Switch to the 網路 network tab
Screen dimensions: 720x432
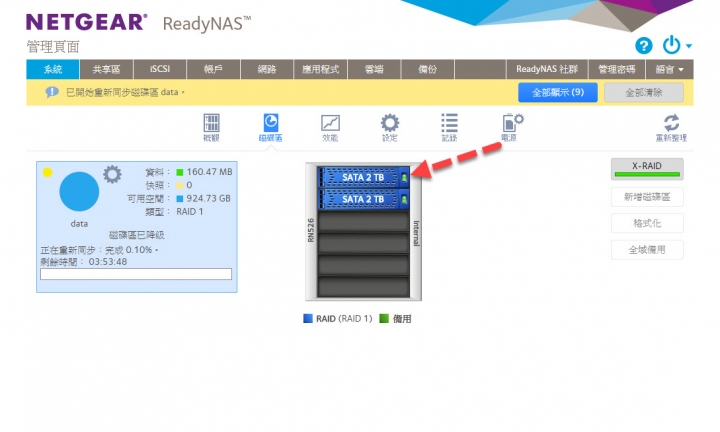pos(267,69)
